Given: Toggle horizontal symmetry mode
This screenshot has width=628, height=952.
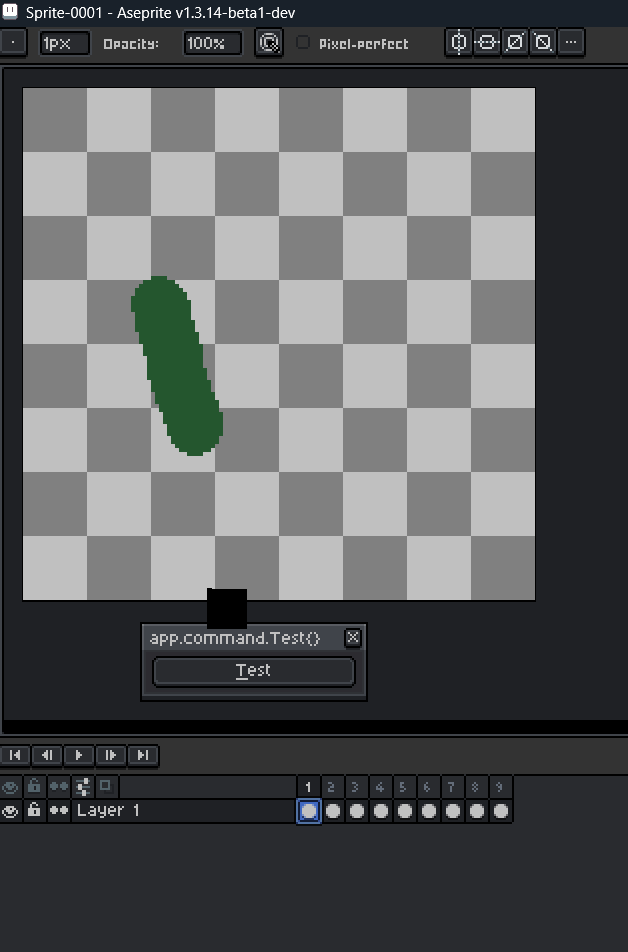Looking at the screenshot, I should coord(486,42).
